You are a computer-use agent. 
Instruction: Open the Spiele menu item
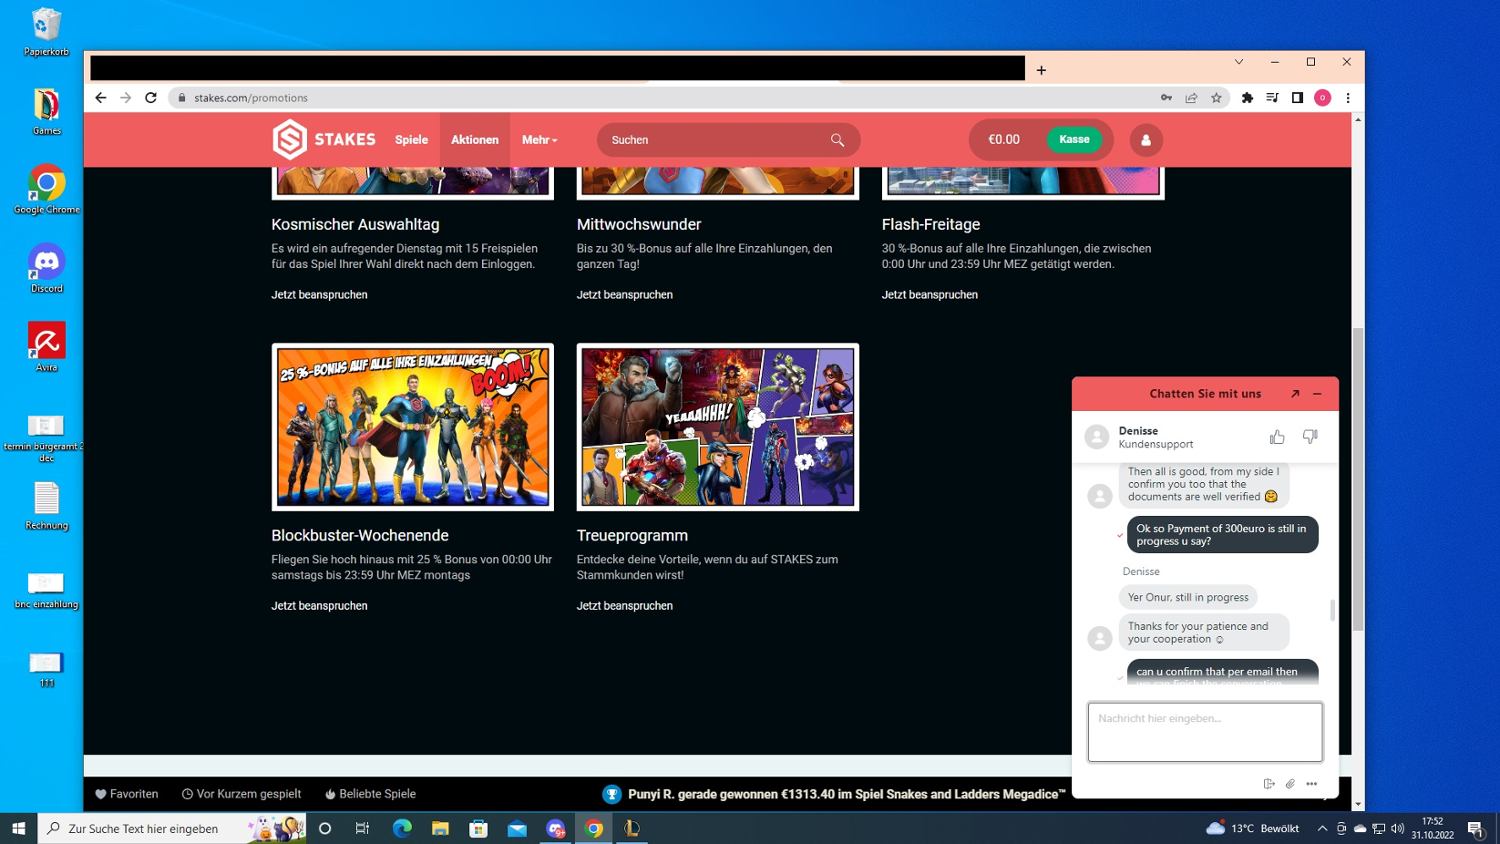coord(411,140)
